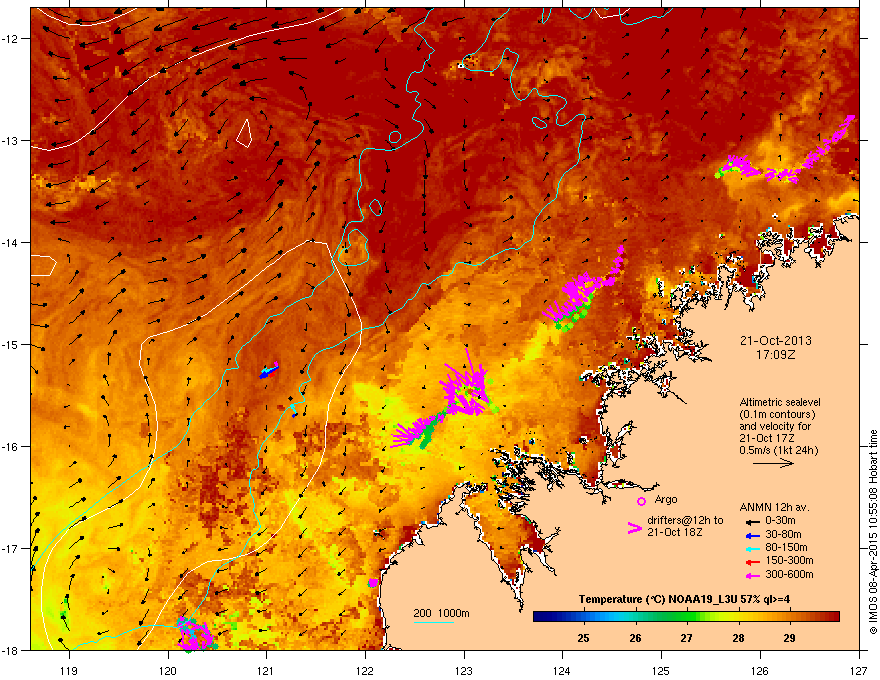Screen dimensions: 880x680
Task: Click the colorbar tick label '26'
Action: tap(635, 638)
